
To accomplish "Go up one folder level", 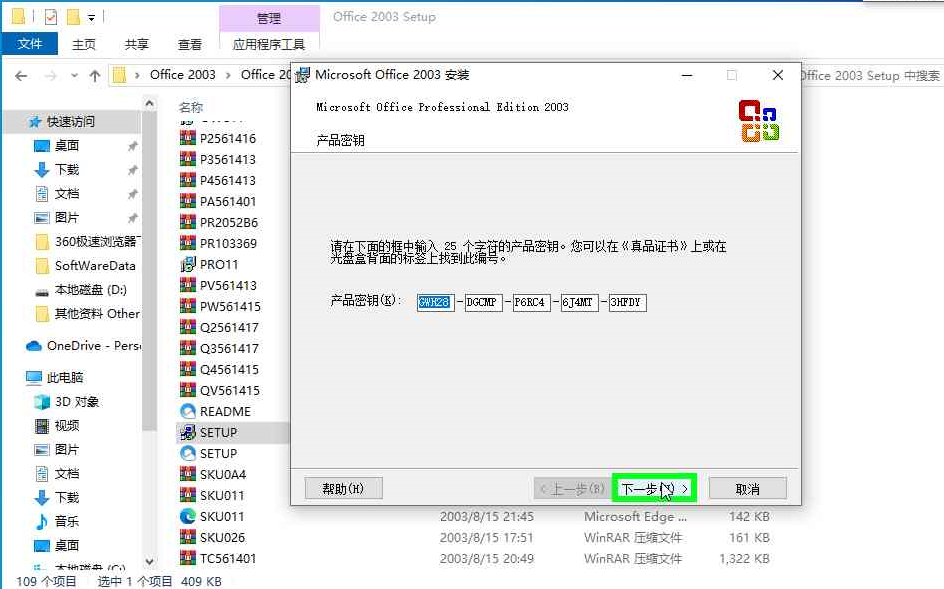I will point(95,76).
